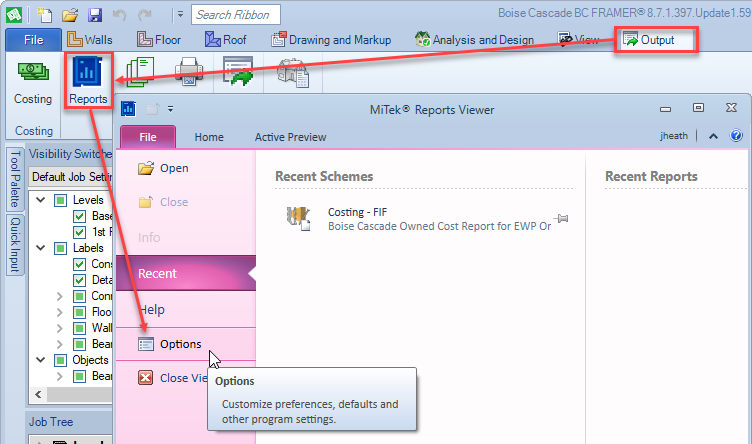Click the greyed building documents icon
Viewport: 752px width, 444px height.
(293, 73)
